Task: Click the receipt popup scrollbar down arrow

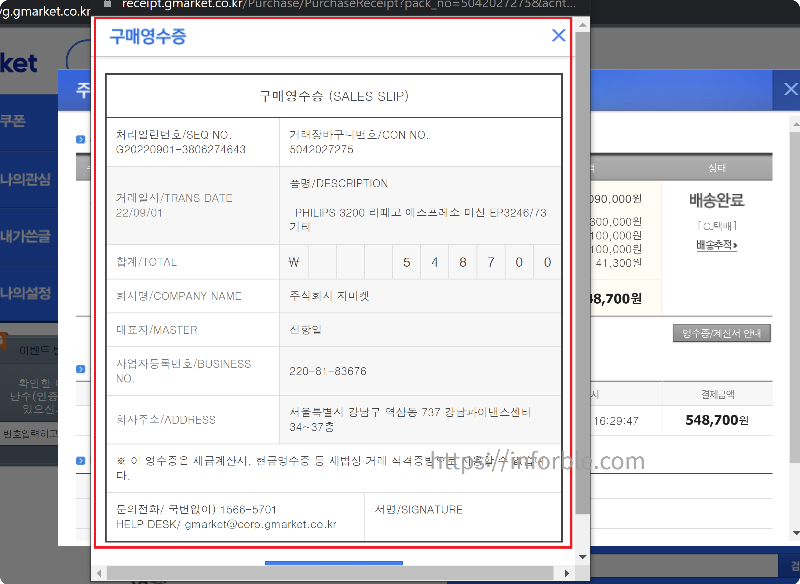Action: [583, 556]
